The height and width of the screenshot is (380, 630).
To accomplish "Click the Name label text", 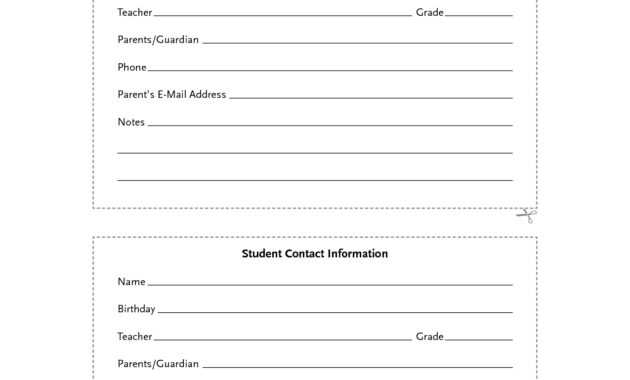I will [x=131, y=282].
